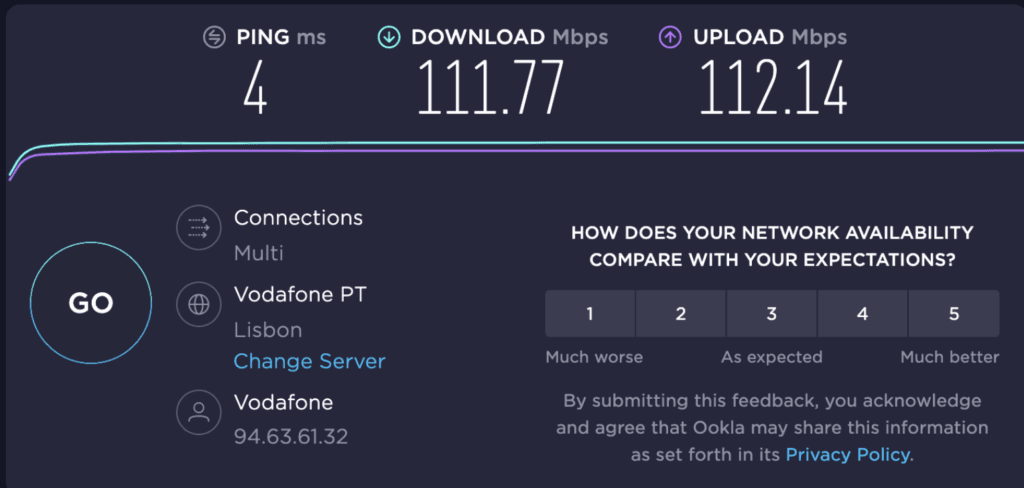Click the upload arrow icon

click(668, 38)
